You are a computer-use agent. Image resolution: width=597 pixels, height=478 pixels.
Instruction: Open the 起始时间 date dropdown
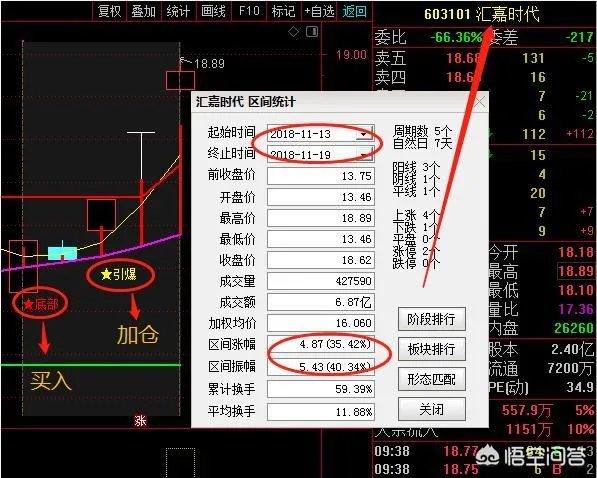click(x=364, y=134)
